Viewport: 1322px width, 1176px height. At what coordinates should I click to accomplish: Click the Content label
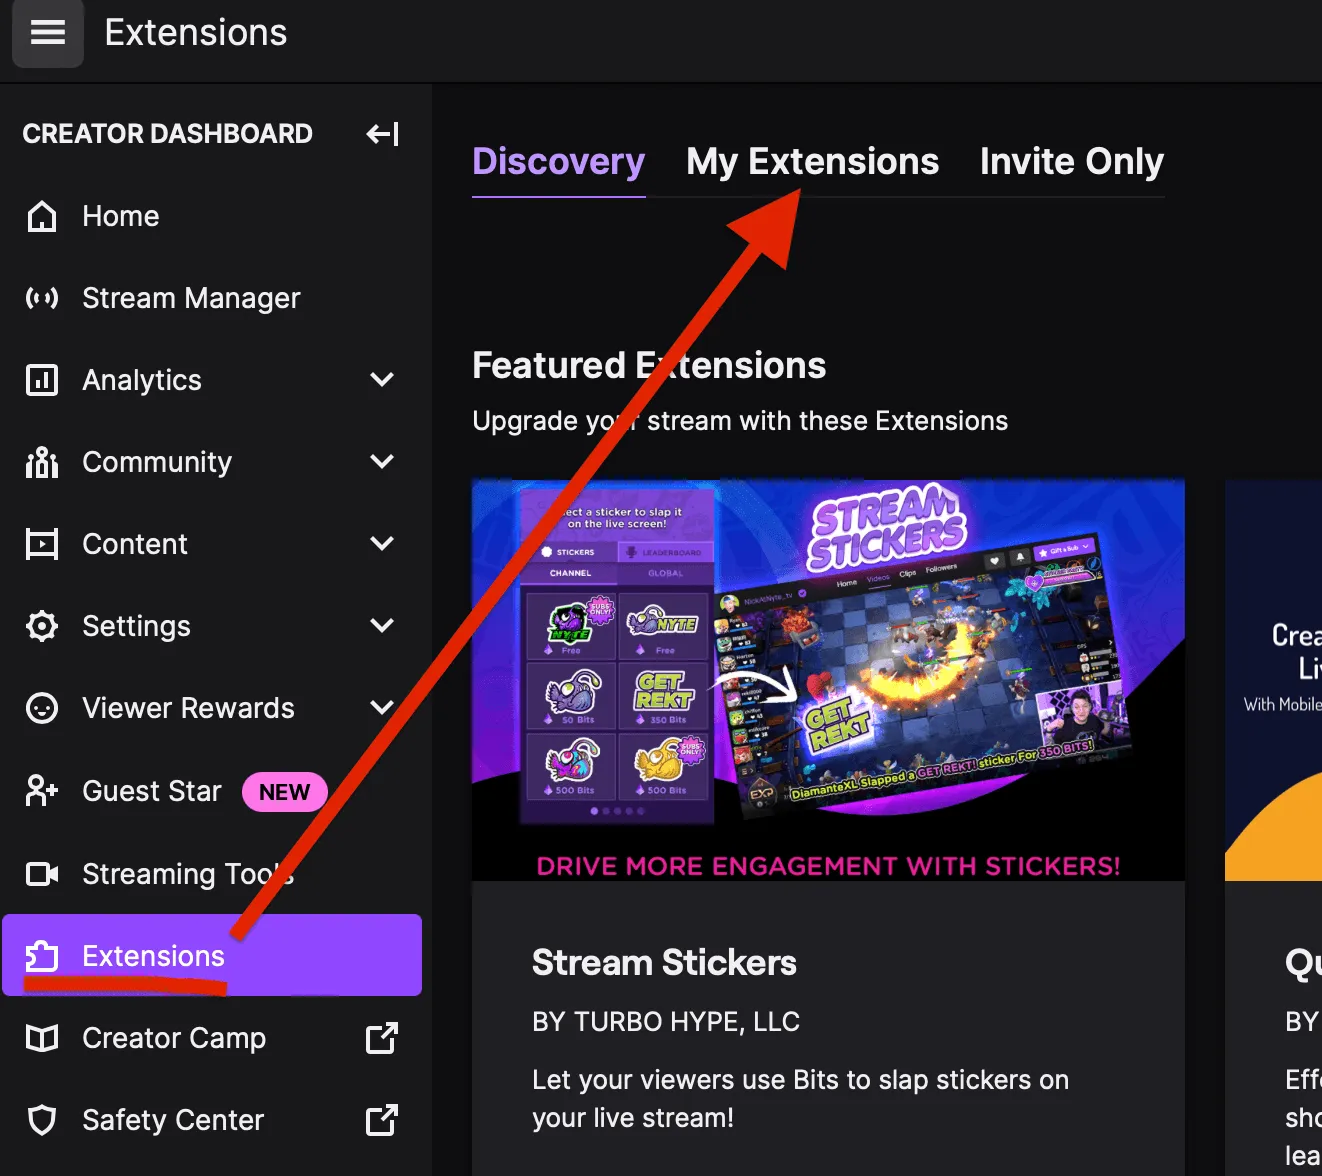coord(135,544)
